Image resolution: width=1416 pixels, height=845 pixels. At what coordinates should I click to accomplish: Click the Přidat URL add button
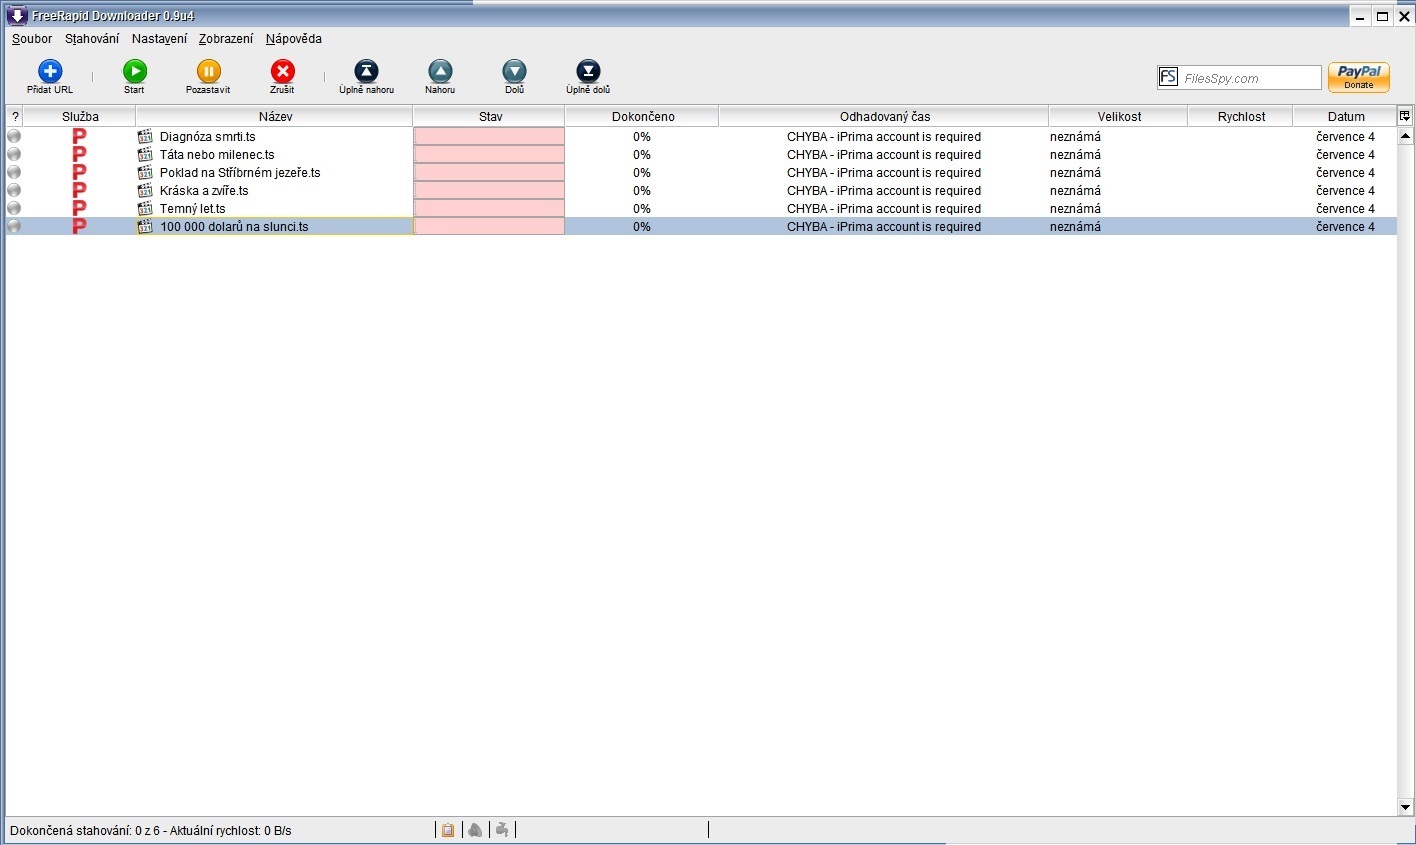tap(50, 72)
